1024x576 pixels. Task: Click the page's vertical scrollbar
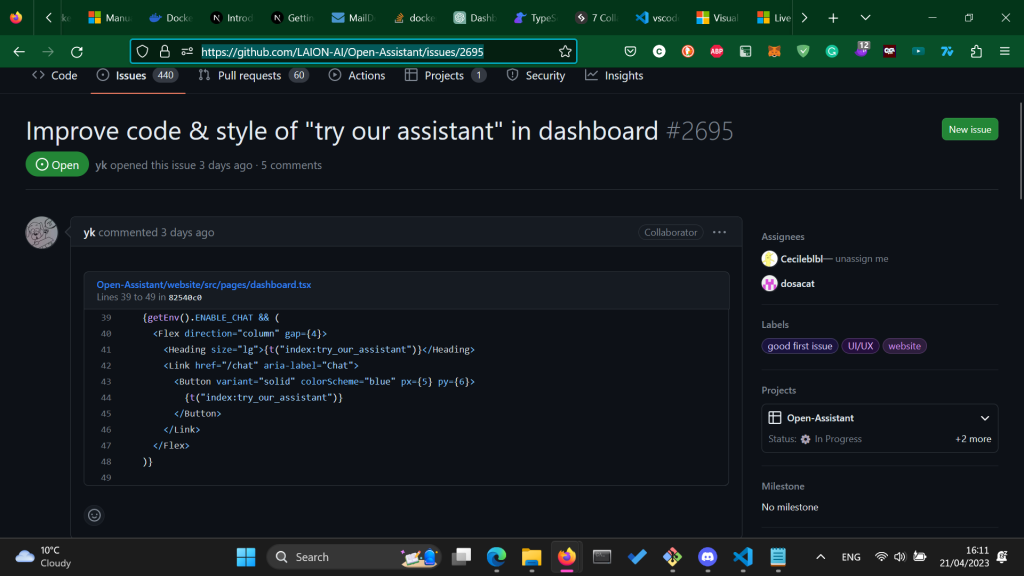click(1019, 152)
